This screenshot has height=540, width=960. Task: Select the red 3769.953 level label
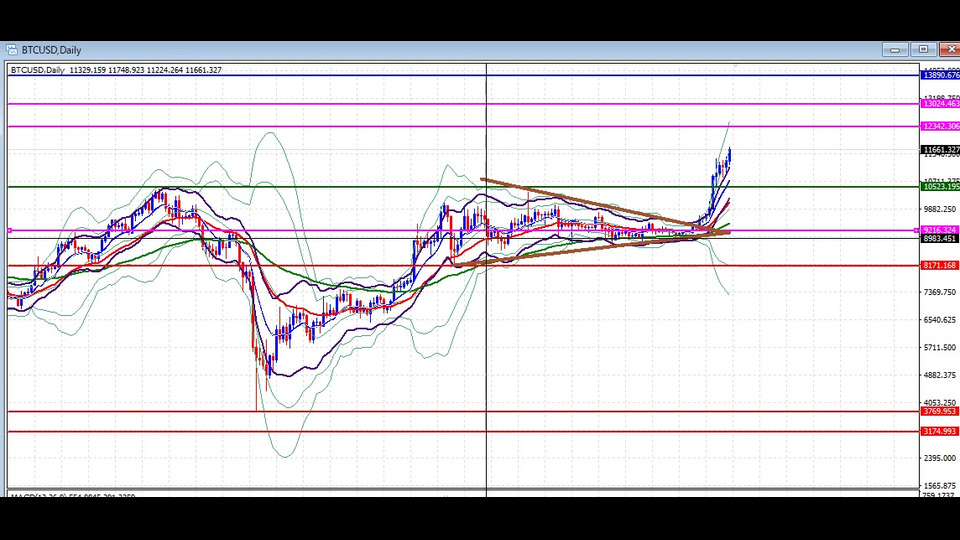(940, 411)
